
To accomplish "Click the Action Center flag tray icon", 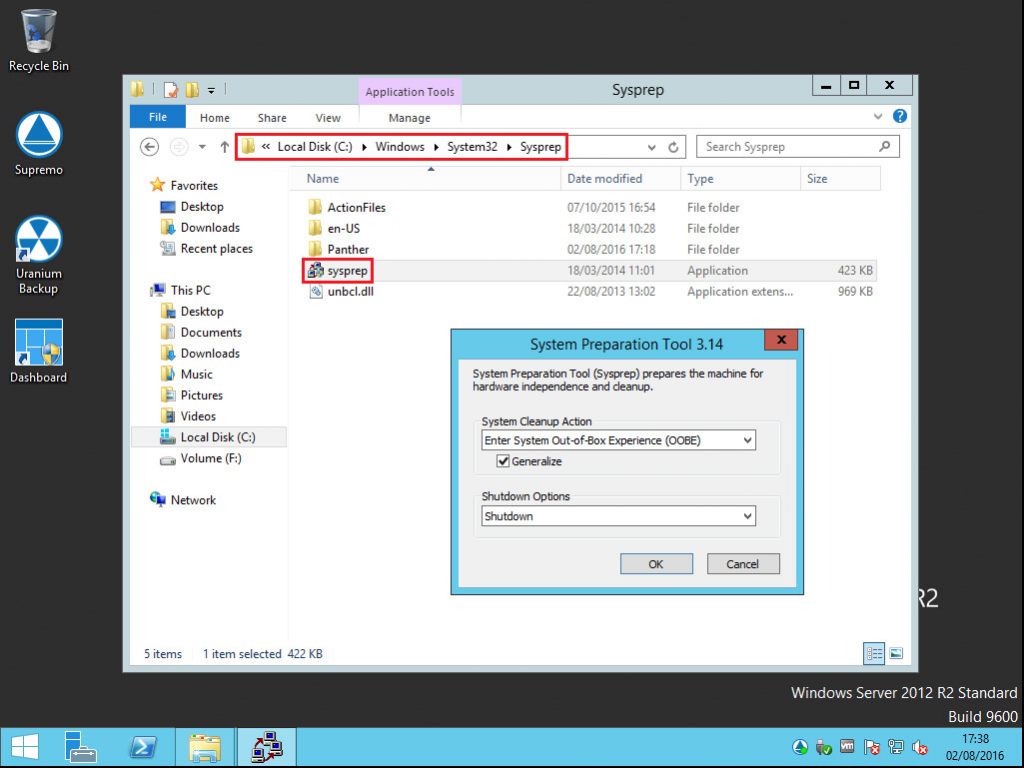I will [x=872, y=747].
